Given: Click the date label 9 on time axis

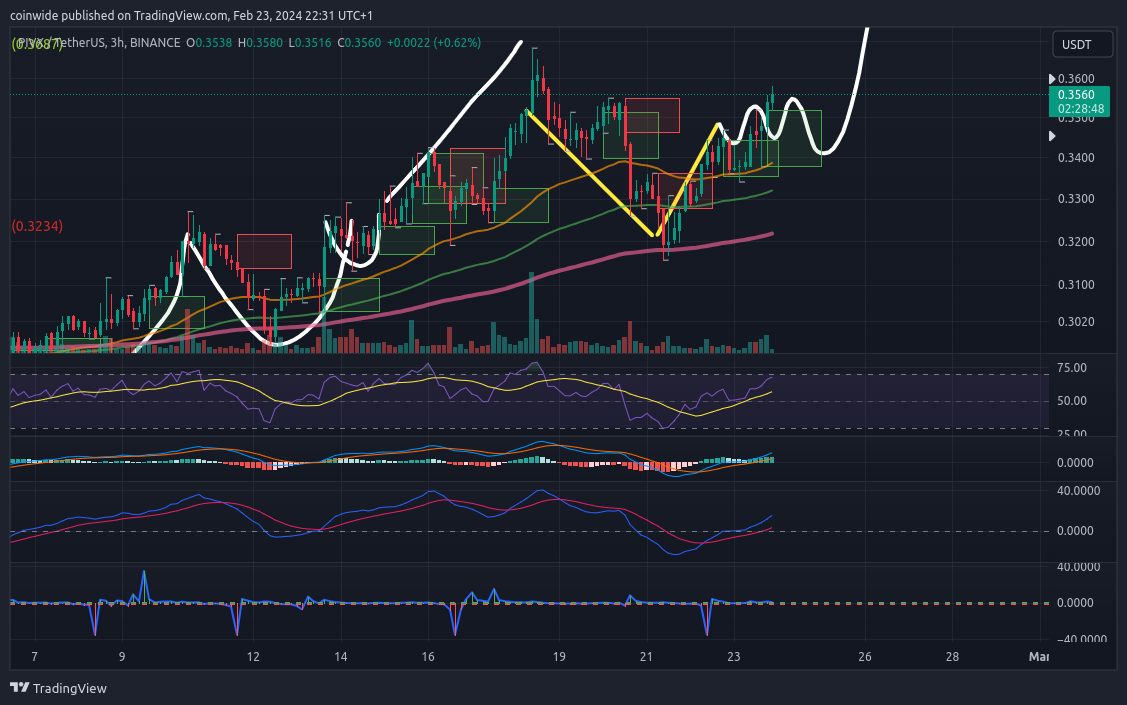Looking at the screenshot, I should pos(122,656).
